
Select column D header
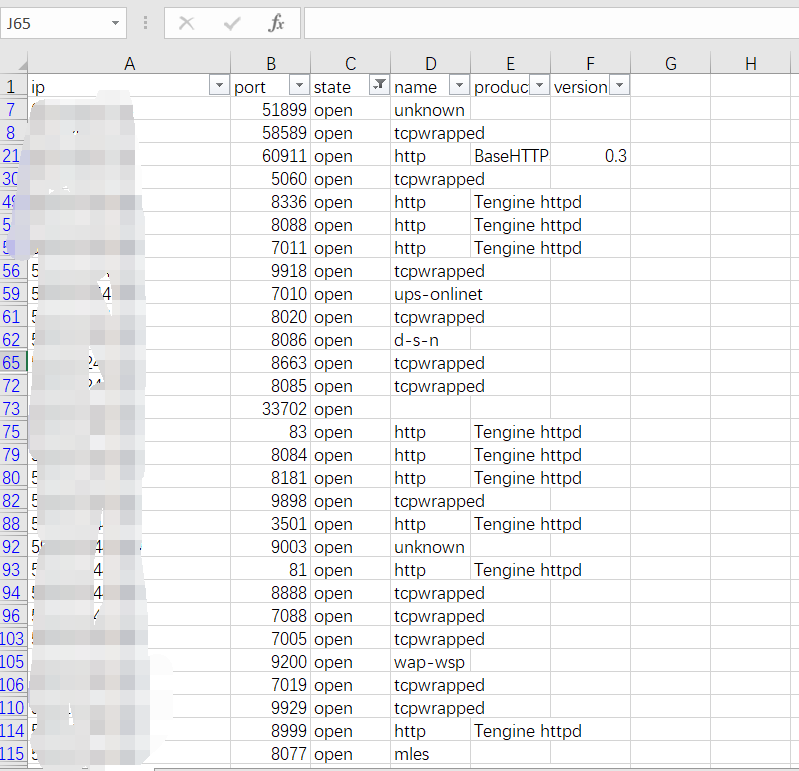[431, 64]
